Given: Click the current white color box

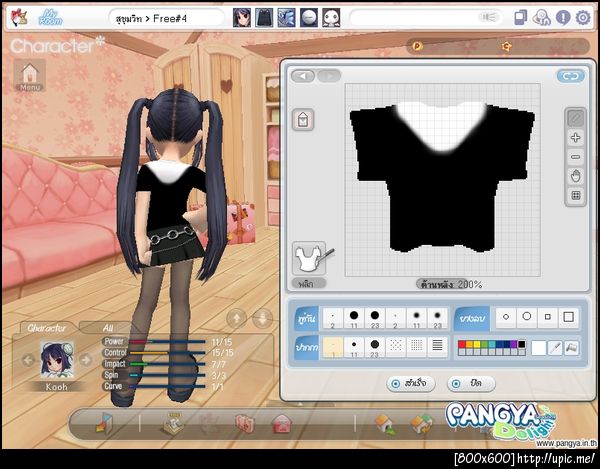Looking at the screenshot, I should tap(538, 348).
